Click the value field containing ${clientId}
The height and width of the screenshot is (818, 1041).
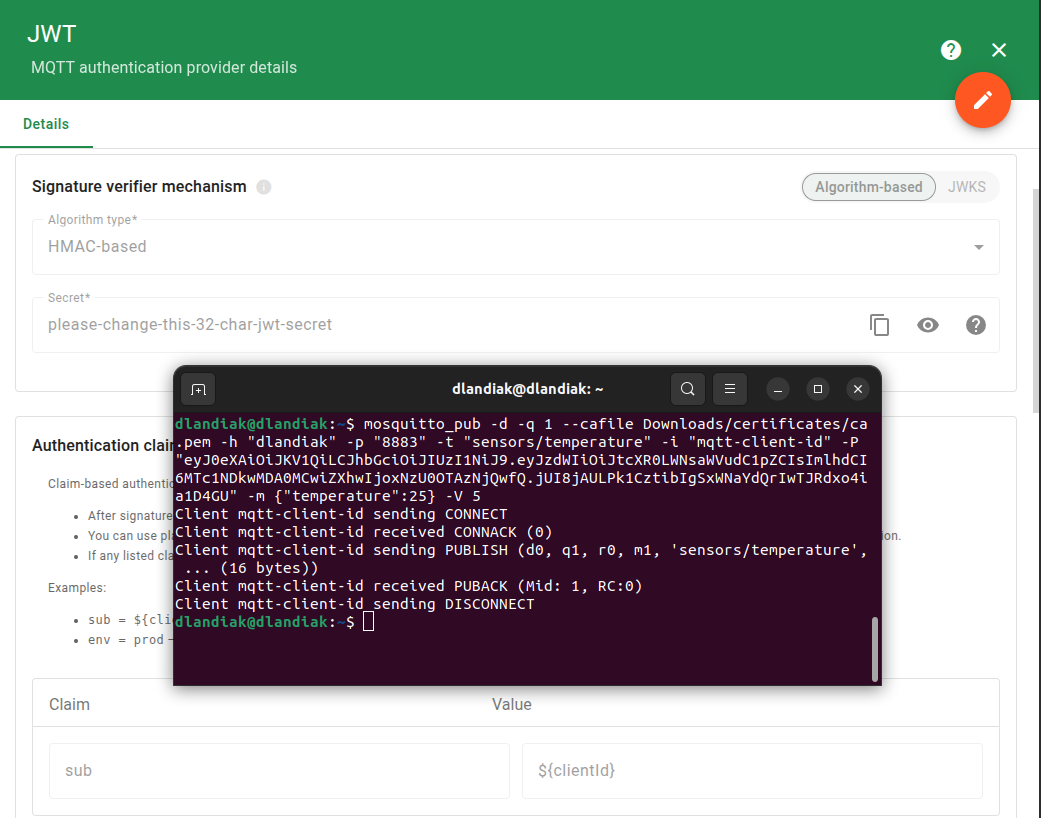751,771
